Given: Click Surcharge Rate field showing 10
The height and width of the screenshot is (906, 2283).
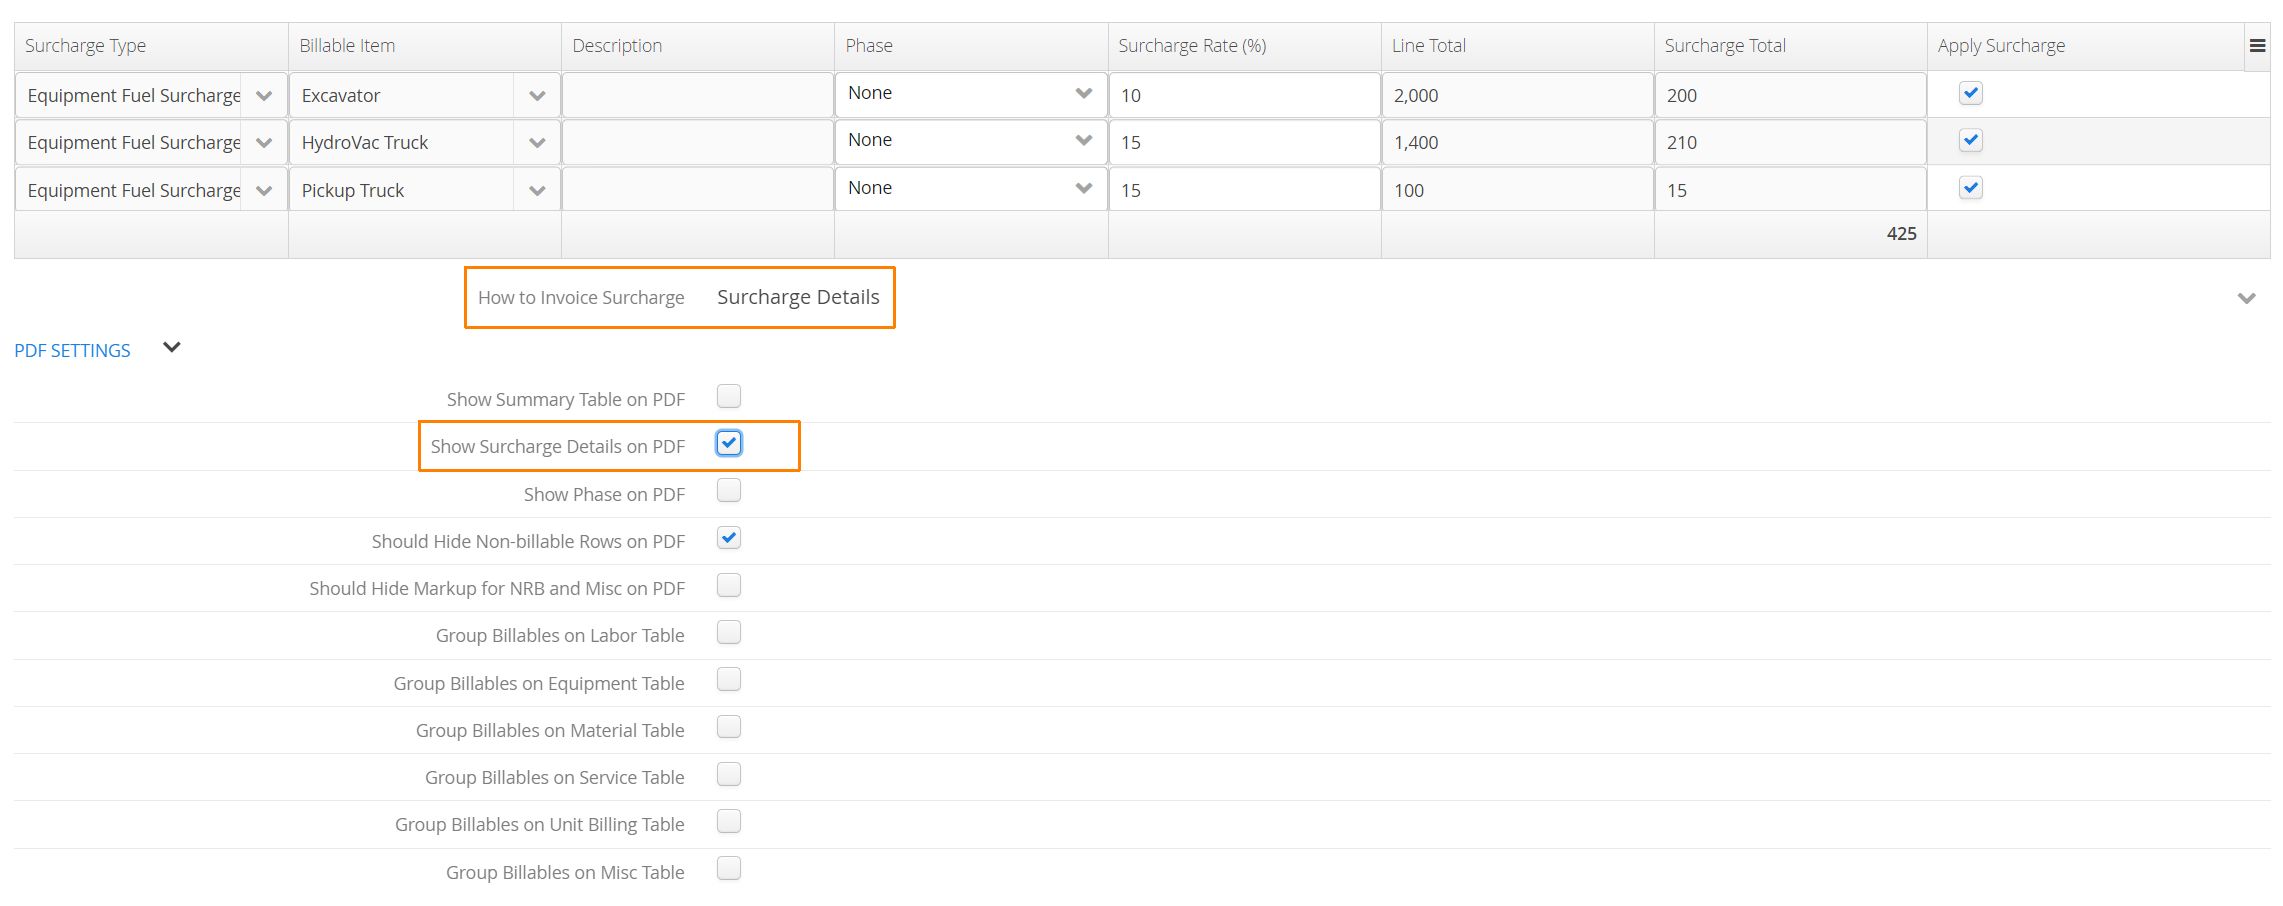Looking at the screenshot, I should point(1244,96).
